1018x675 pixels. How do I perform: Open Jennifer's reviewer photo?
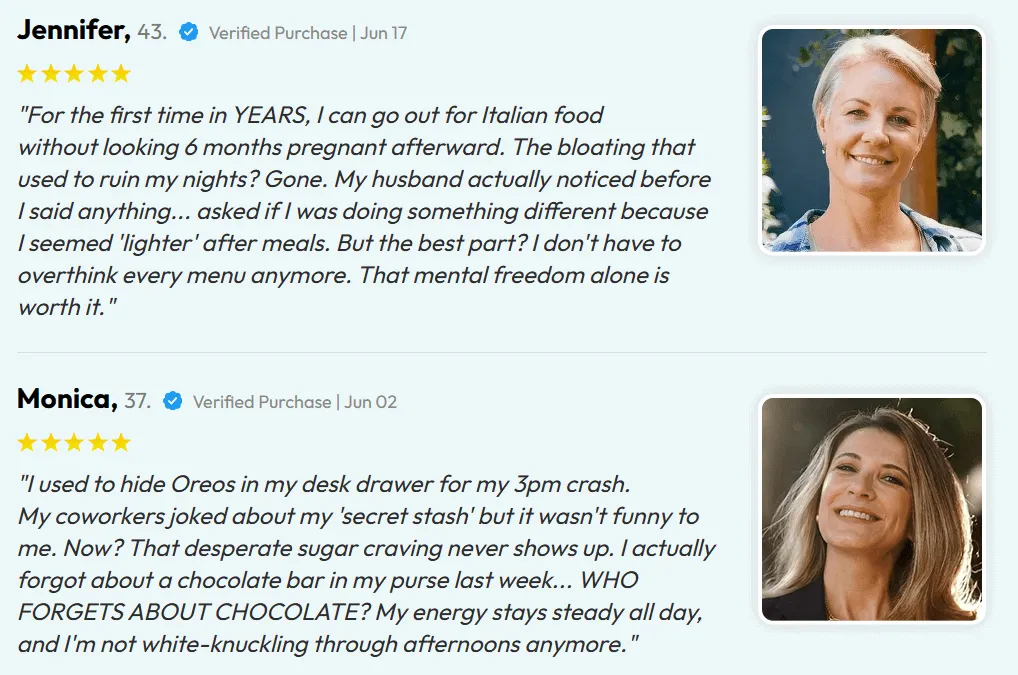[871, 140]
